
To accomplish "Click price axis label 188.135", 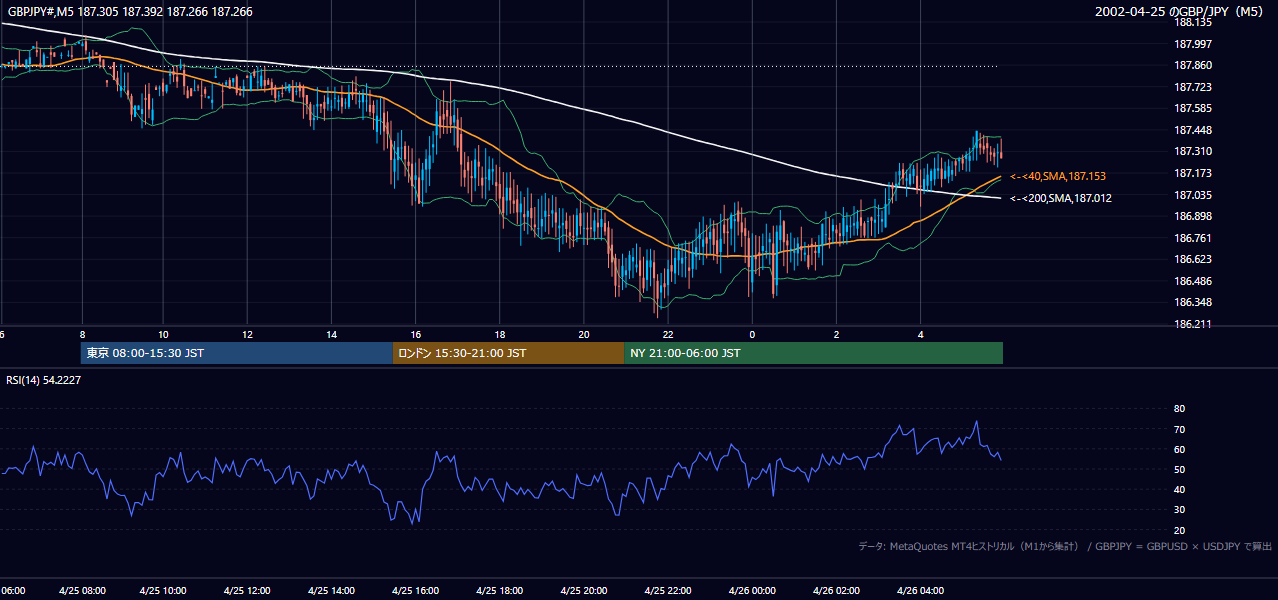I will [1192, 22].
